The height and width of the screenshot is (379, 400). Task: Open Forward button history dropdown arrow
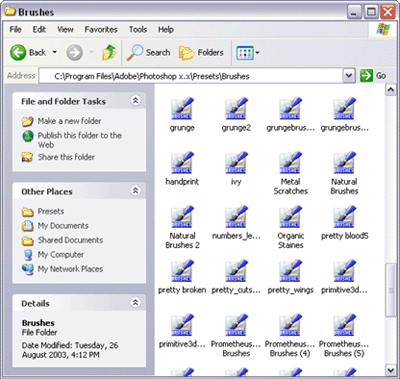coord(91,52)
